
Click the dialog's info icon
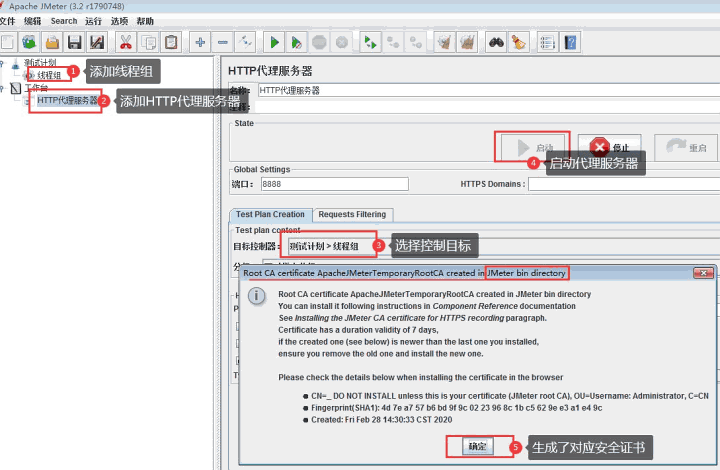[256, 296]
